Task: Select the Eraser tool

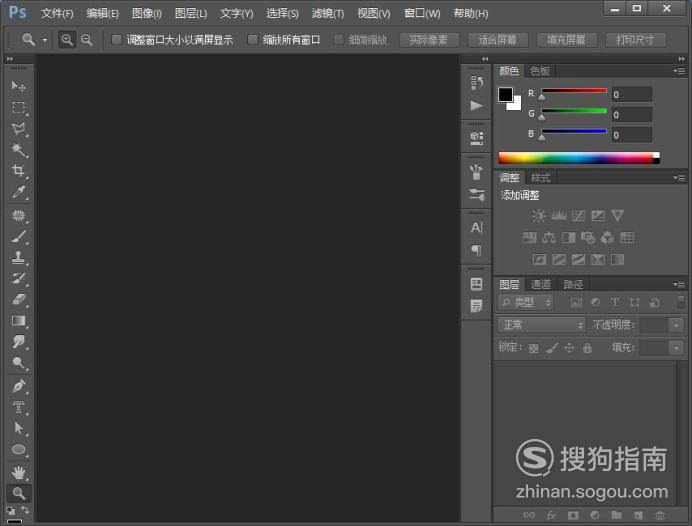Action: point(18,300)
